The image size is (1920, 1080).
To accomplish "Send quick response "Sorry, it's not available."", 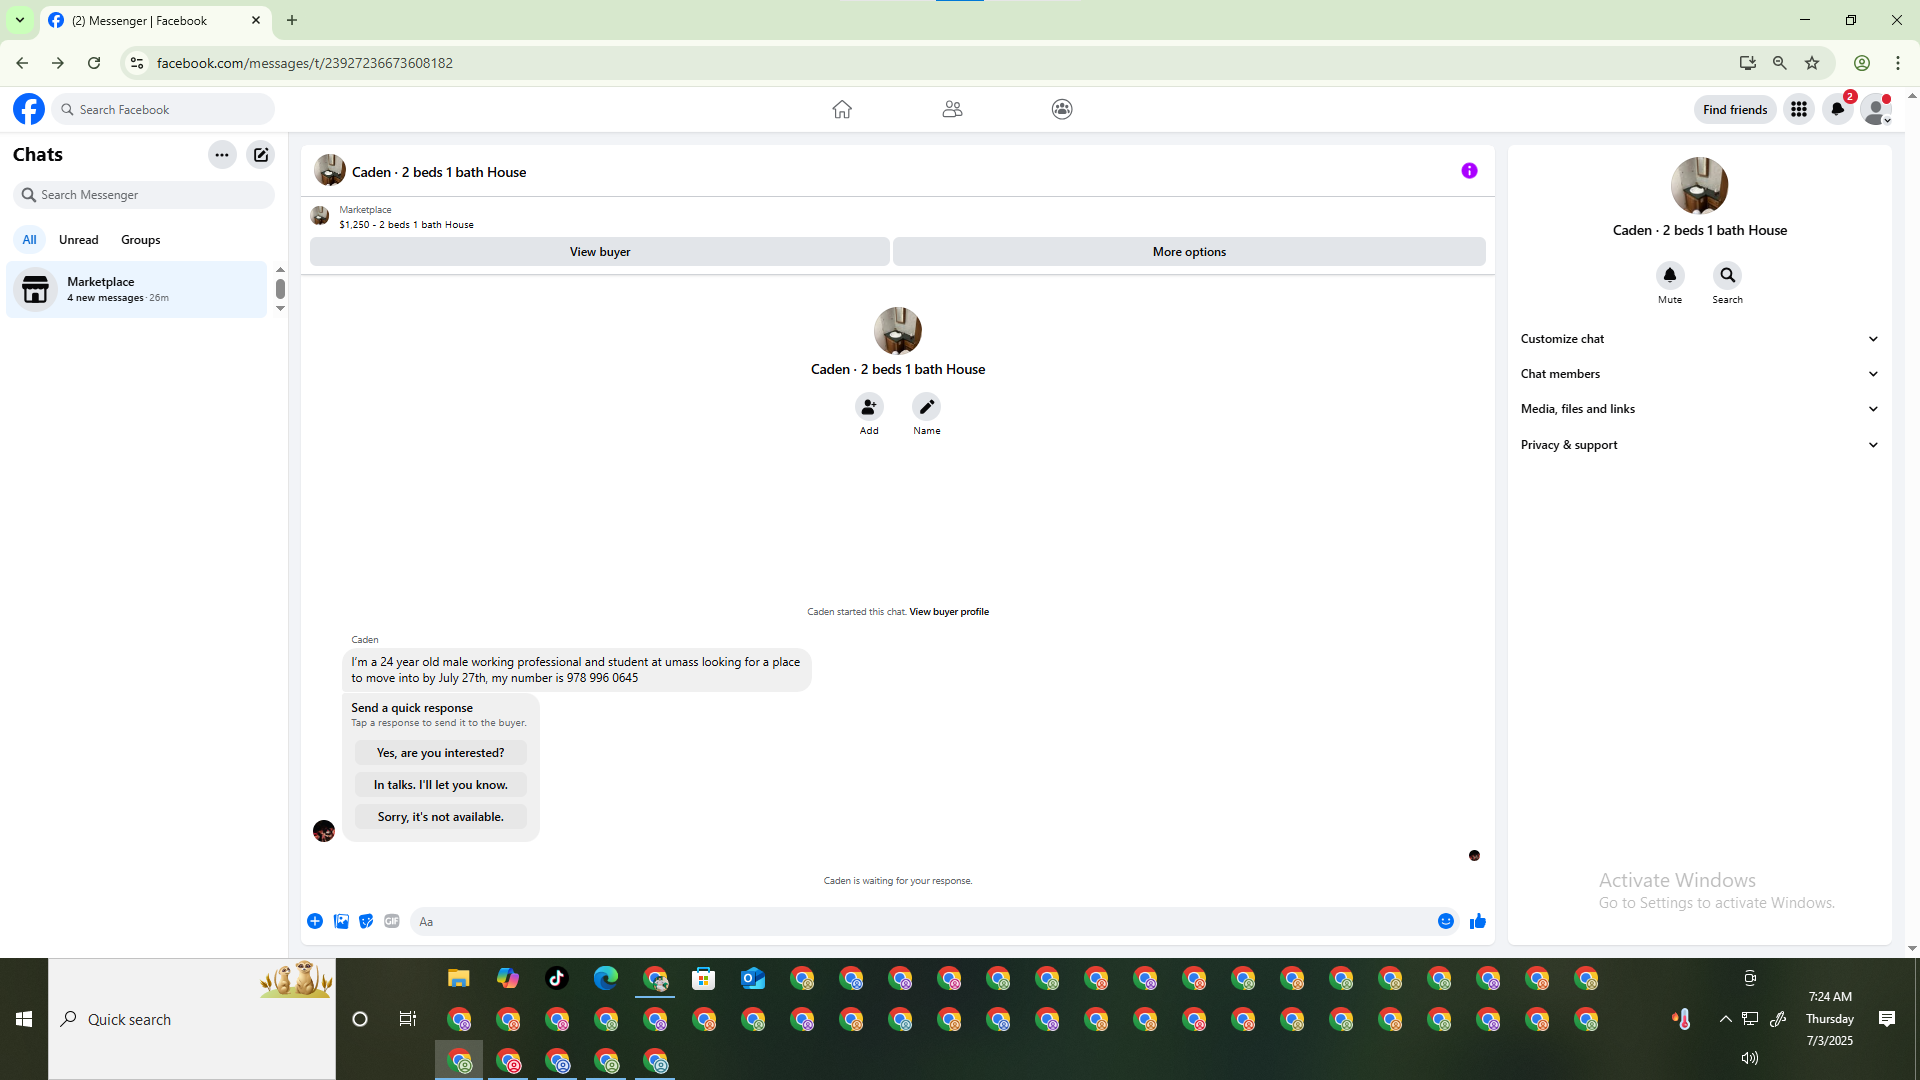I will [x=440, y=817].
